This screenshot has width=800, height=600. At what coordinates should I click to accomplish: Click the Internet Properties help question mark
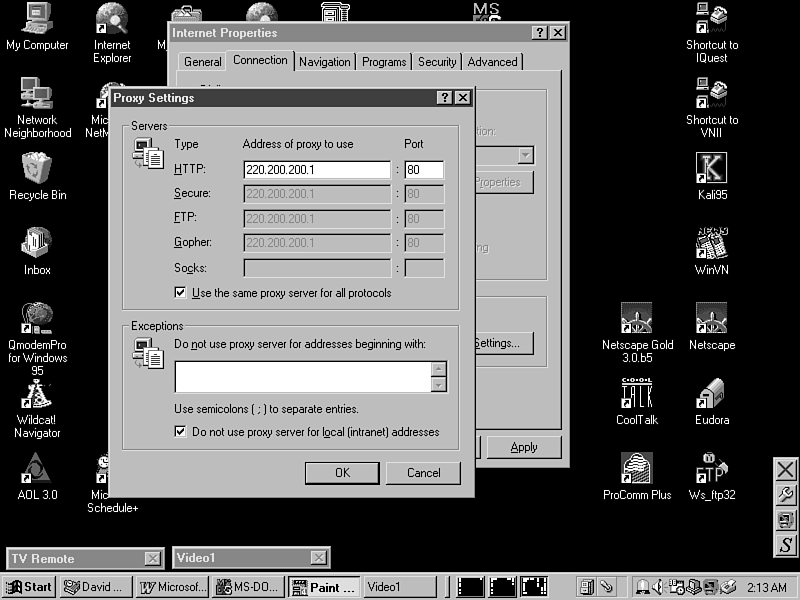[x=539, y=33]
